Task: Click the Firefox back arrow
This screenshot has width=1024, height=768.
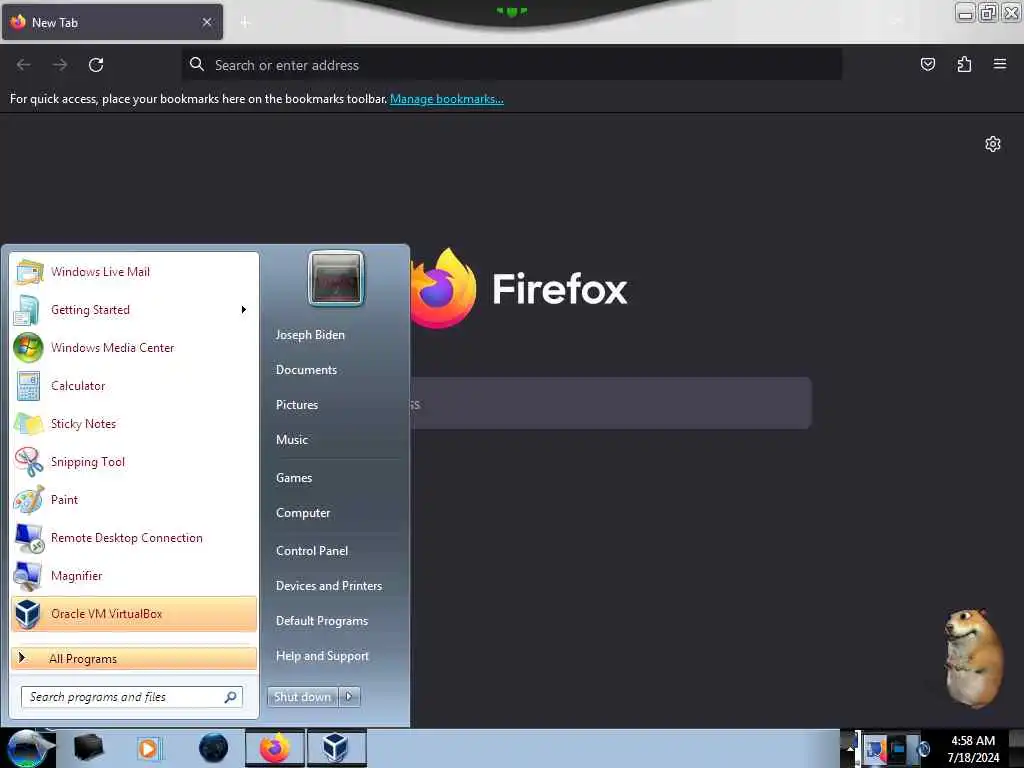Action: (x=24, y=65)
